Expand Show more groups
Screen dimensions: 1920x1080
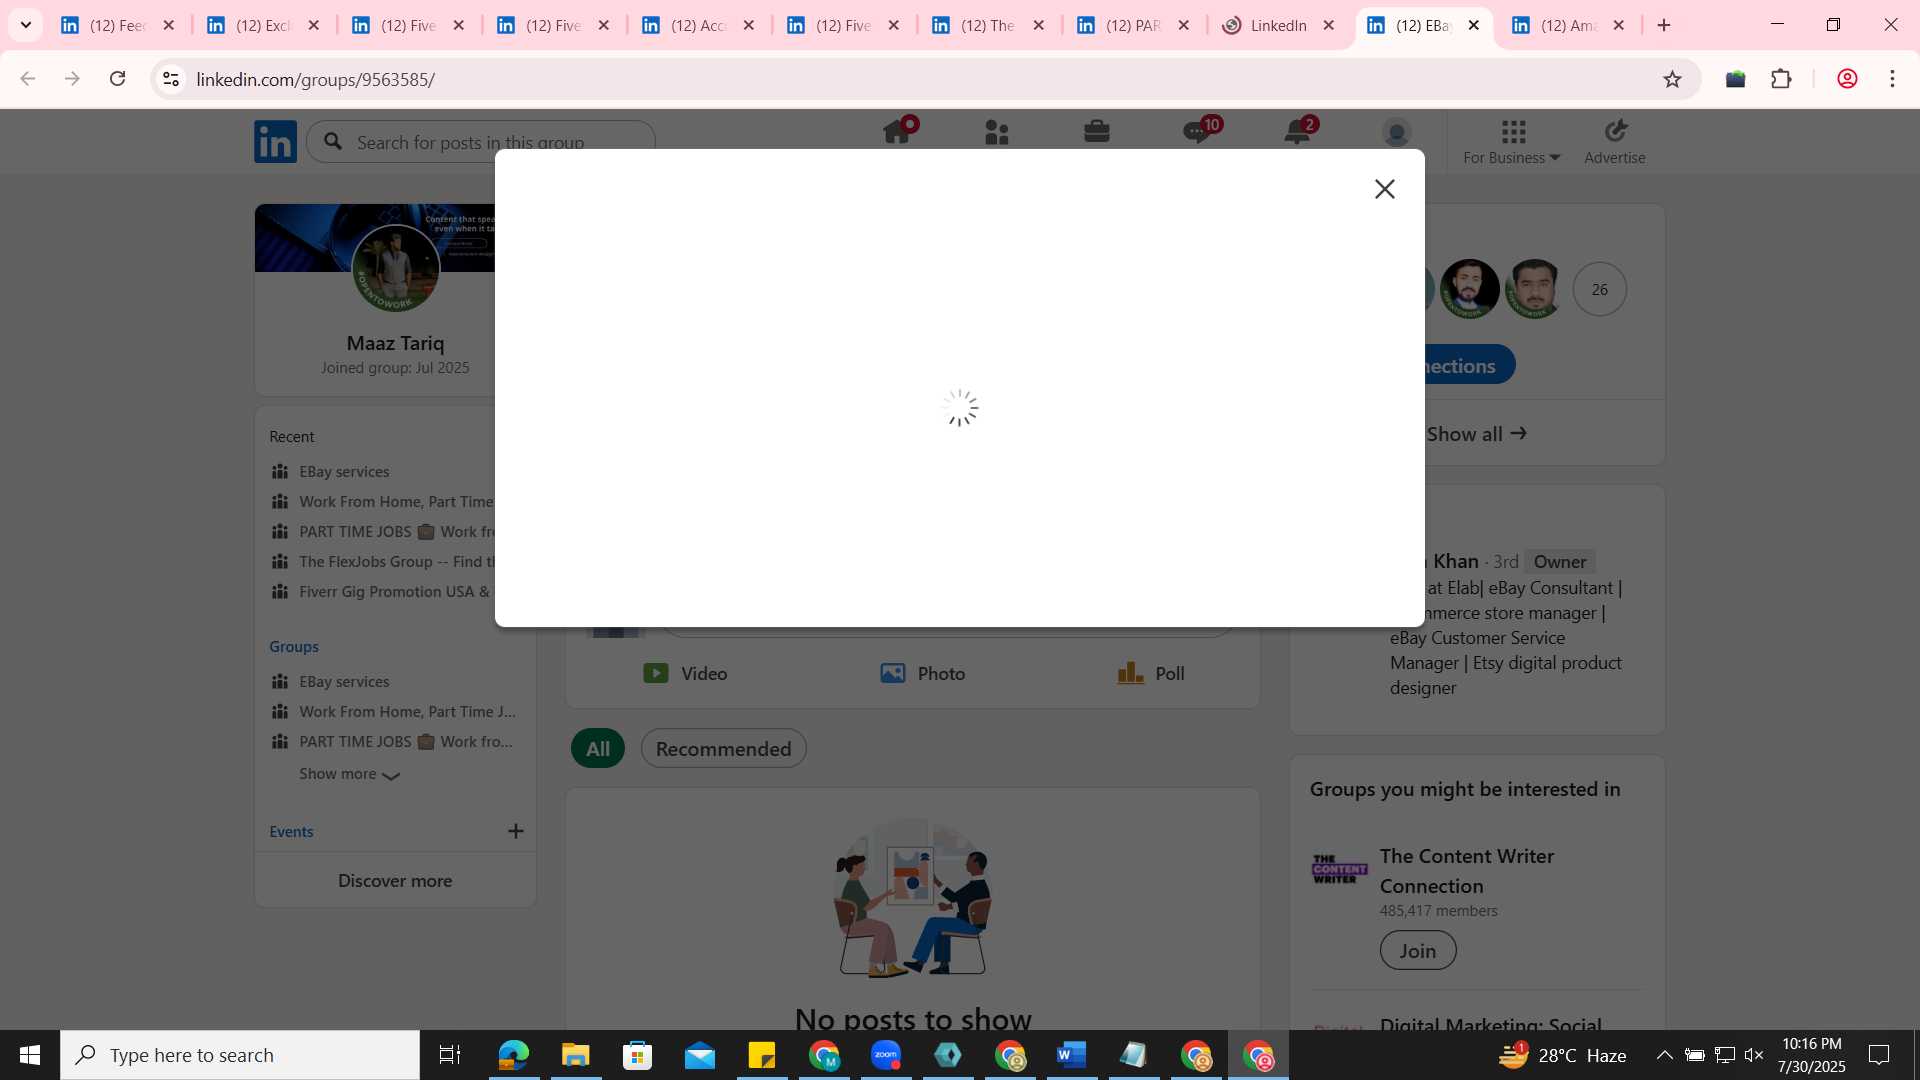click(349, 774)
